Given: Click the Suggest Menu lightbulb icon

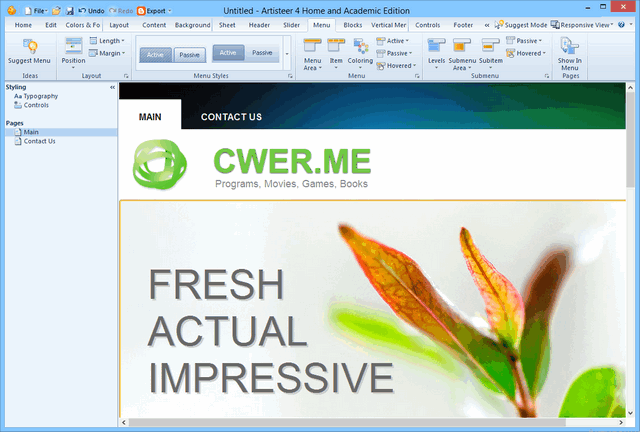Looking at the screenshot, I should click(30, 46).
